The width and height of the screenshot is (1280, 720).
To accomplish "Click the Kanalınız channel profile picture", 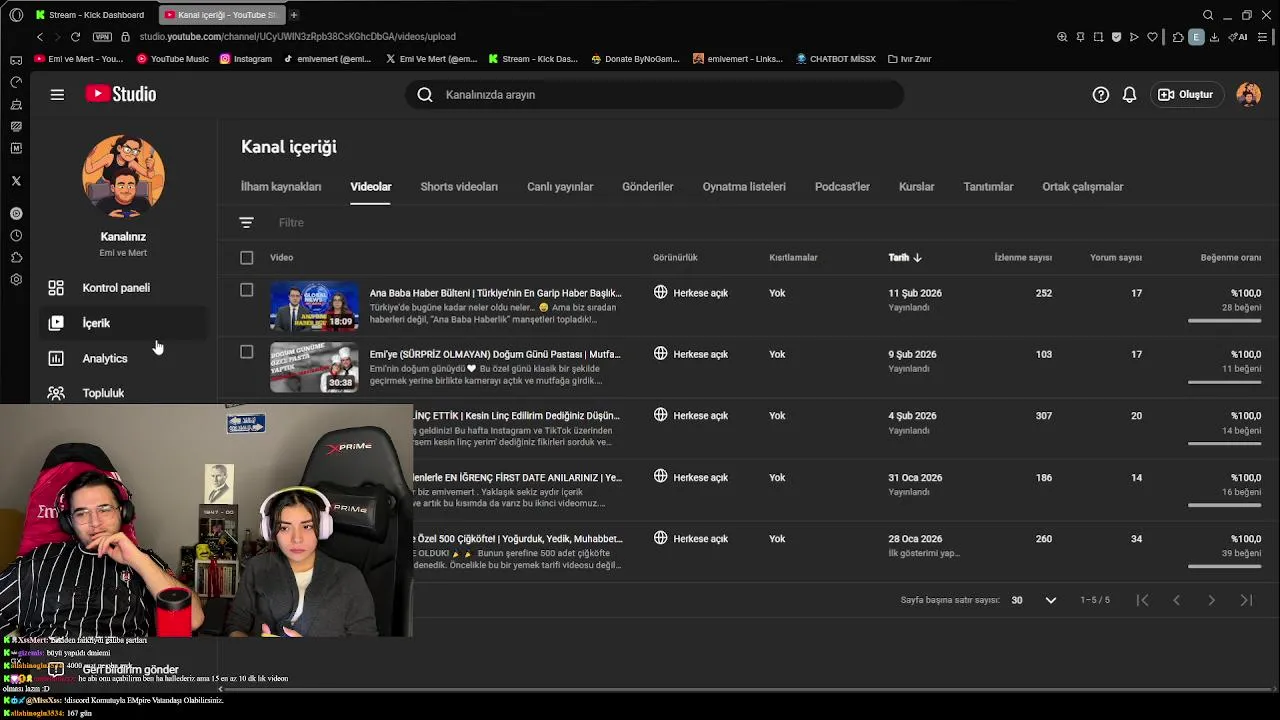I will (123, 177).
